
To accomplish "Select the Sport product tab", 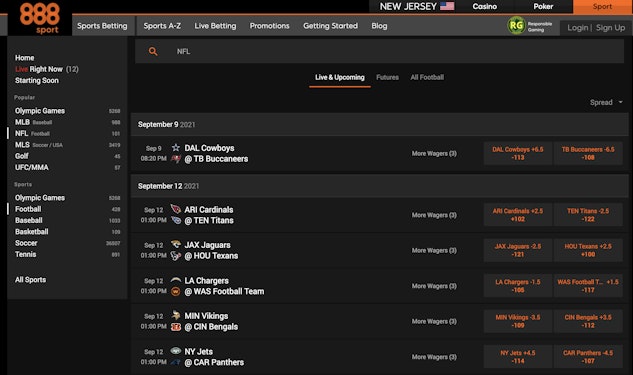I will click(602, 6).
